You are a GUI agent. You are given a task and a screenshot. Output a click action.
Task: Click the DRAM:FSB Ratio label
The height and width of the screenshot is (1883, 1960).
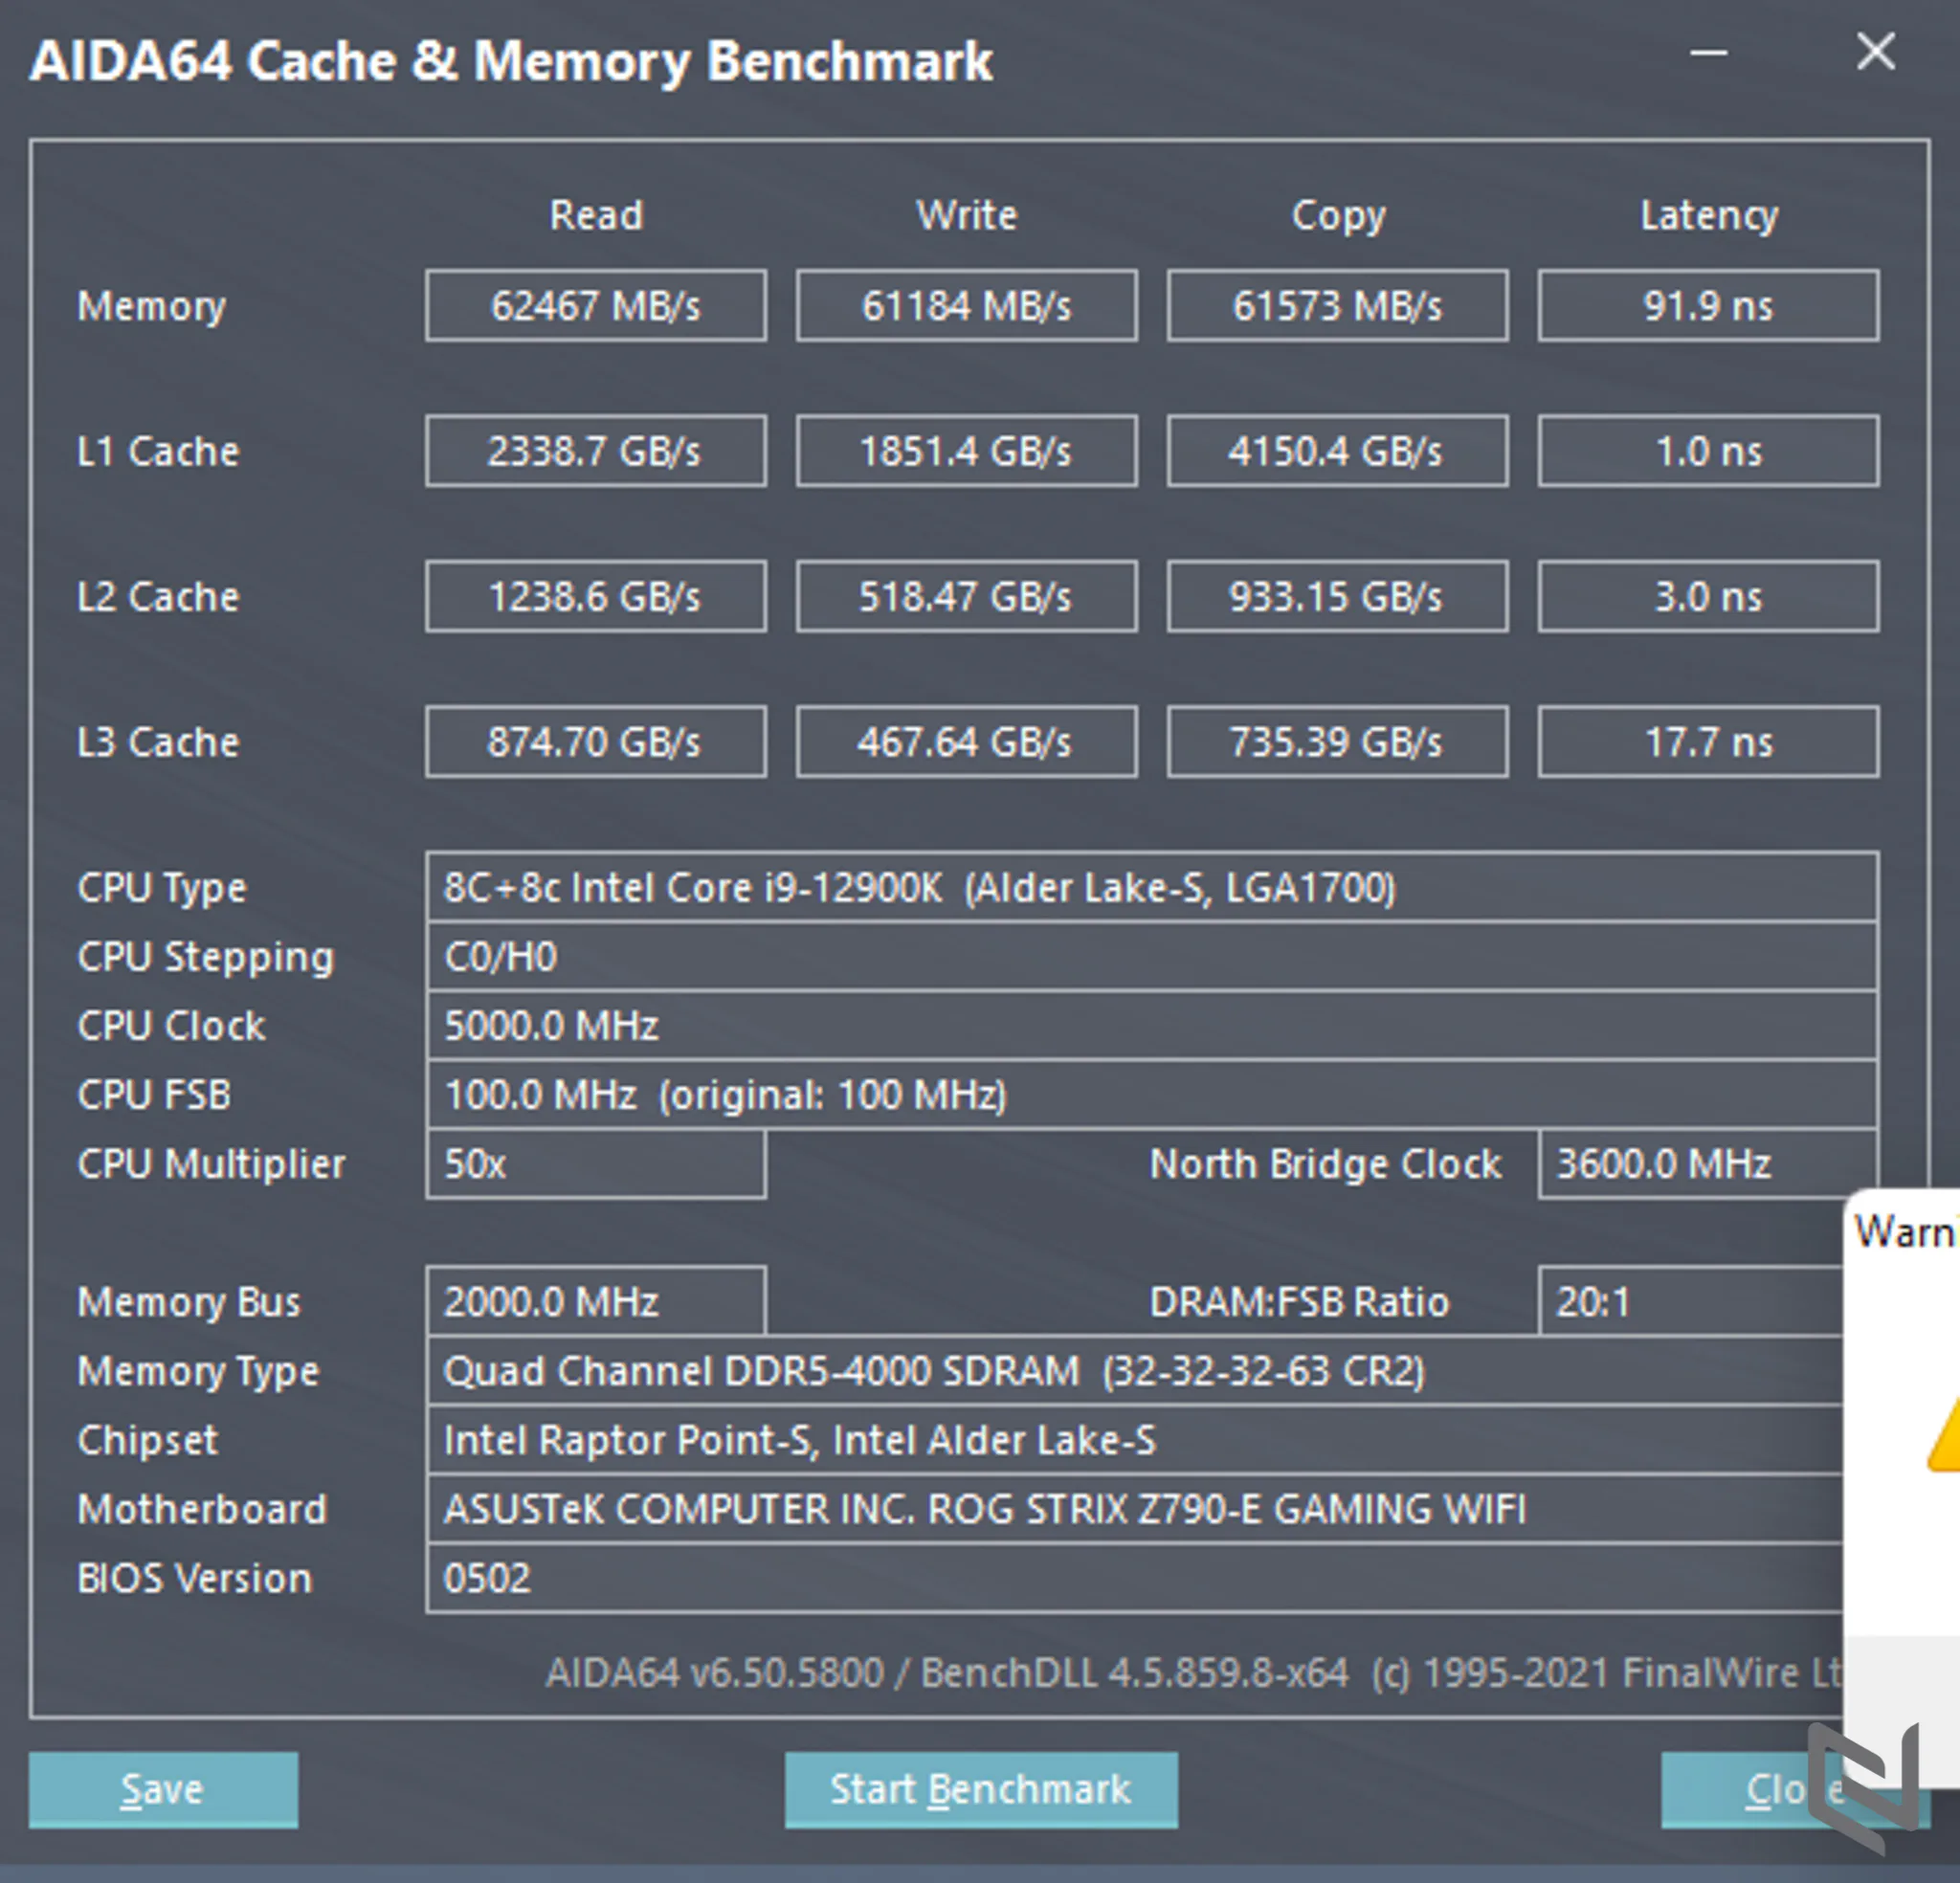click(1299, 1302)
